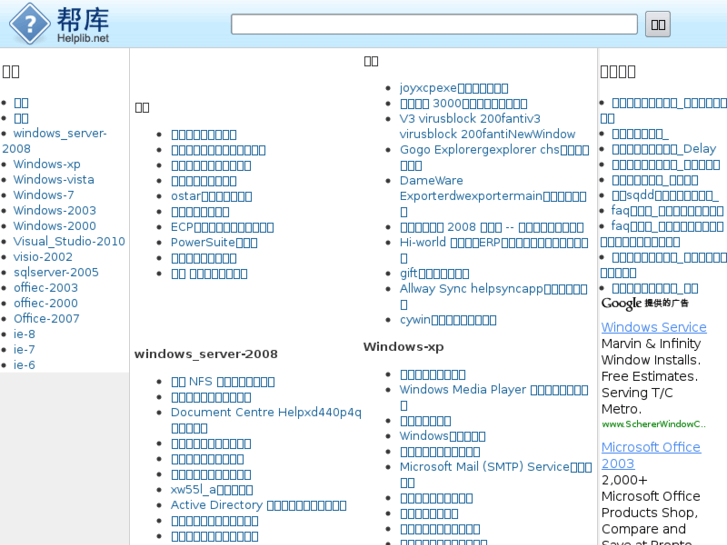Open the Hi-world ERP article link

pos(494,250)
